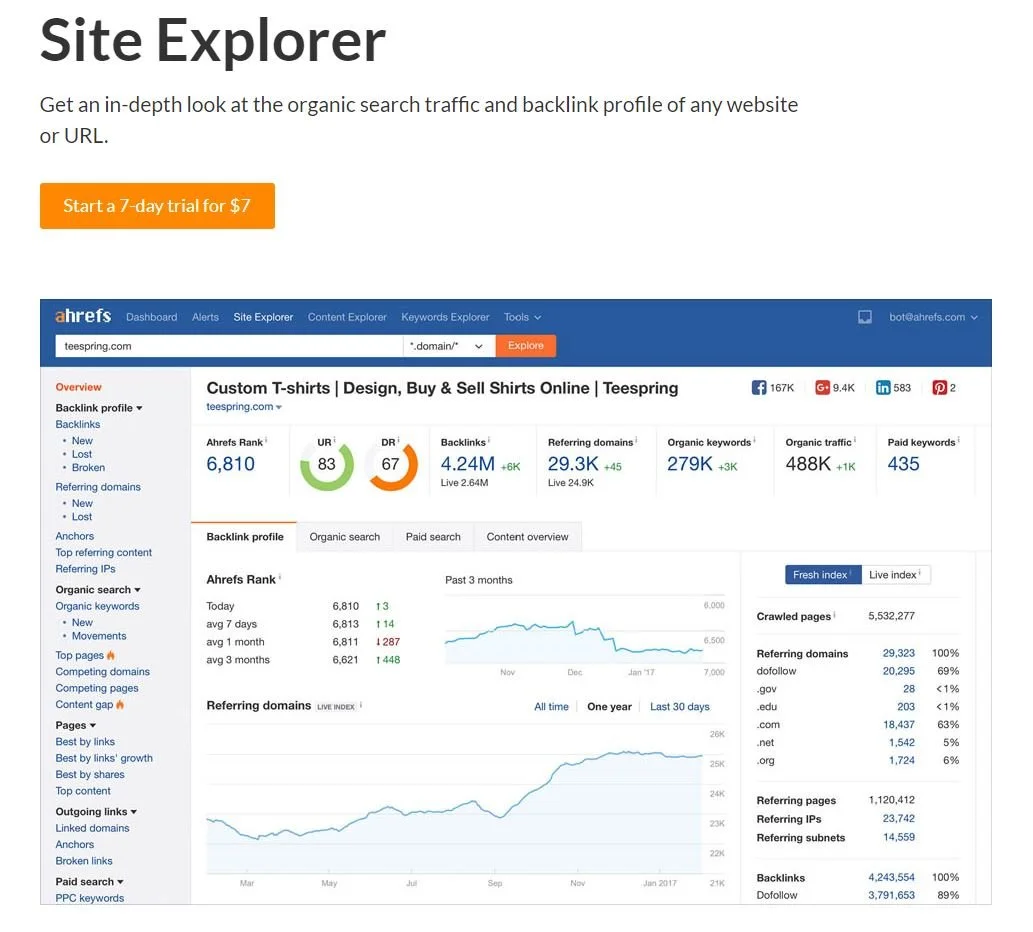Image resolution: width=1033 pixels, height=932 pixels.
Task: Open Competing domains in the sidebar
Action: point(103,671)
